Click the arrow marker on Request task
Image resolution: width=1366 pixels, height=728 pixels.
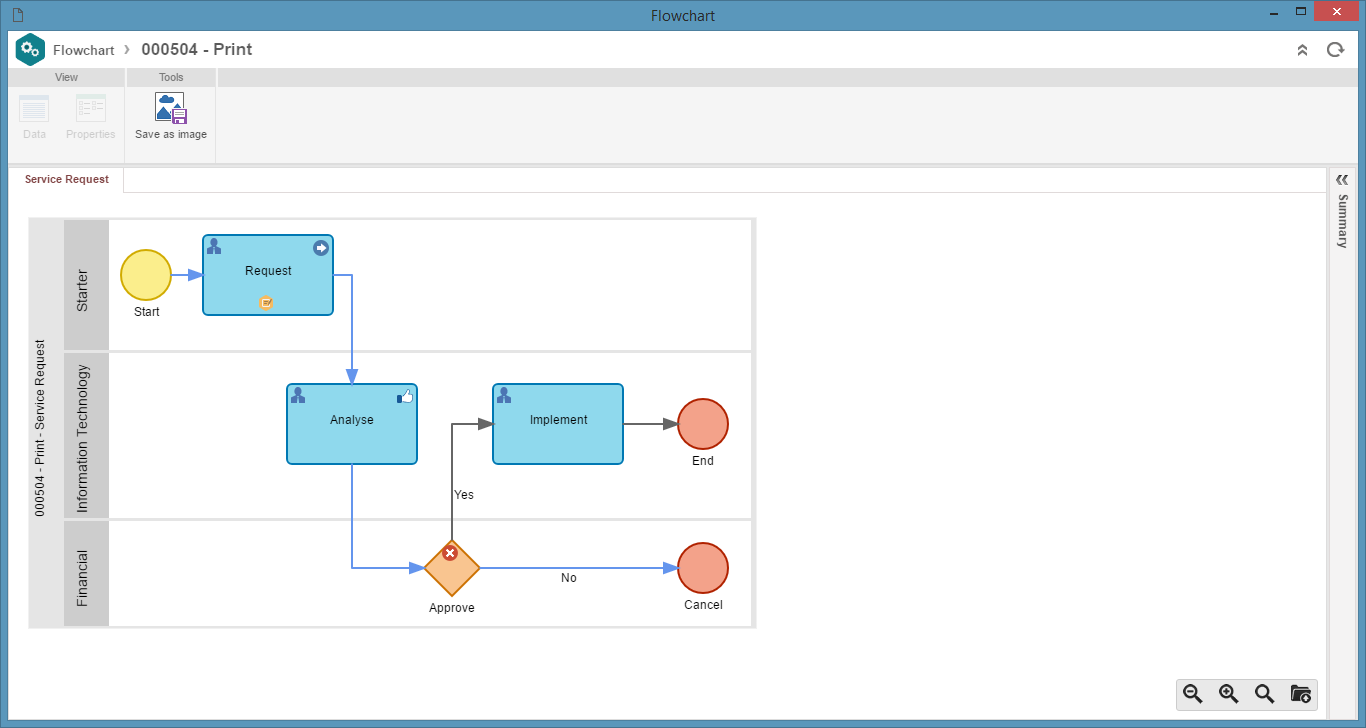321,248
